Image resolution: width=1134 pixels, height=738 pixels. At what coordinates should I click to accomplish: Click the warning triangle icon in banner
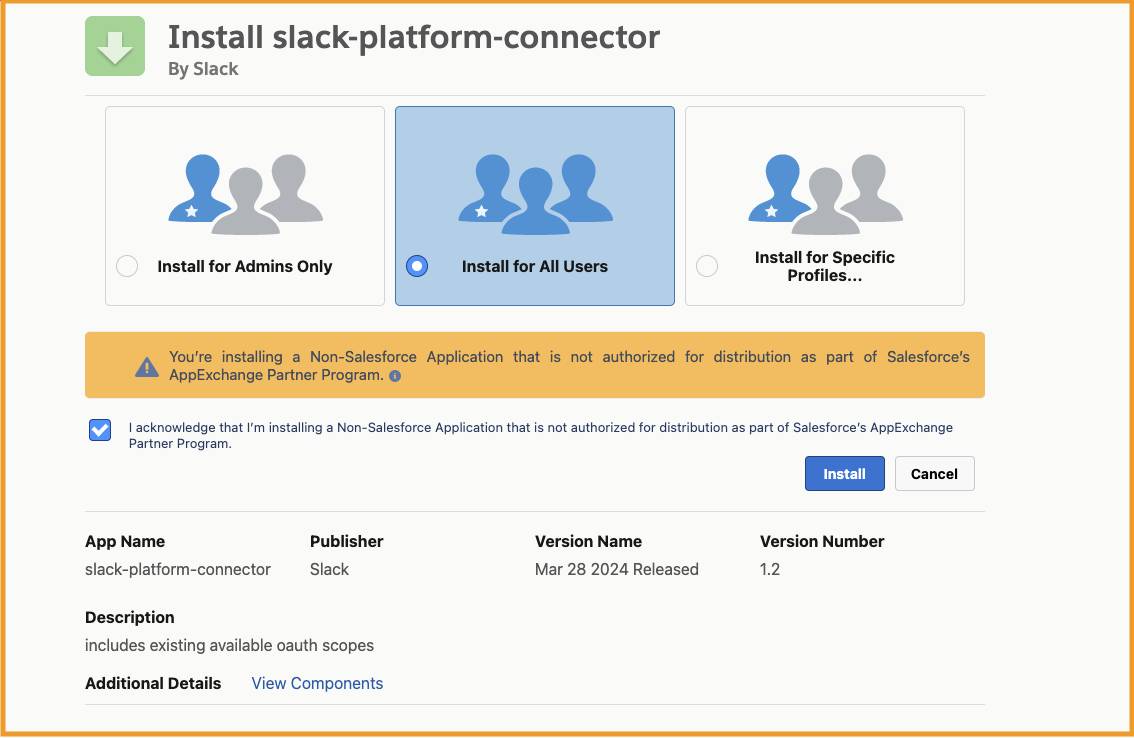pos(147,367)
